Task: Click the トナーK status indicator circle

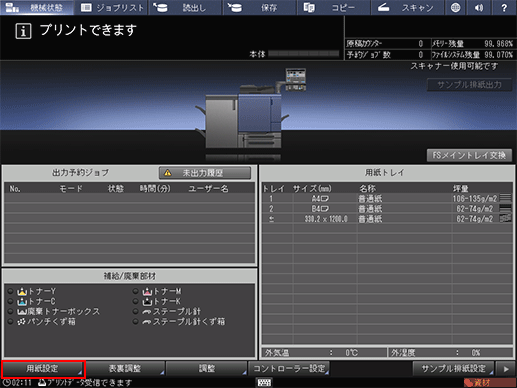Action: [x=135, y=301]
